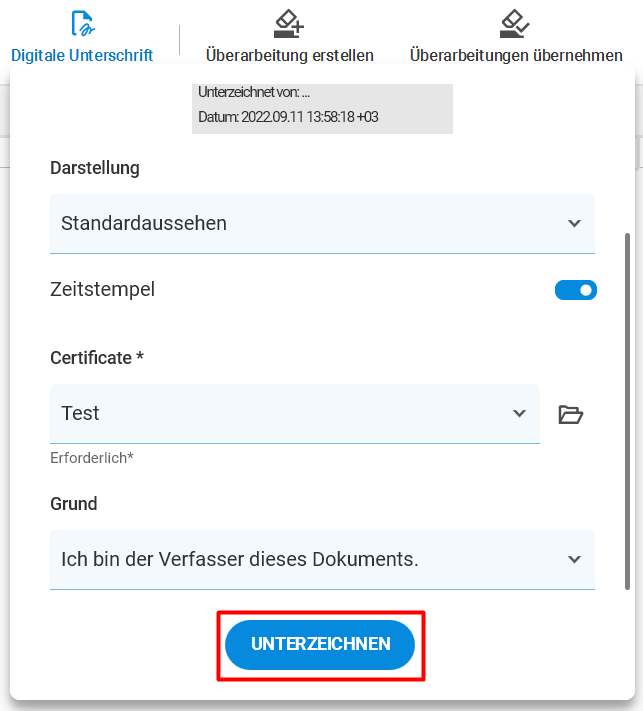Expand the Certificate dropdown showing Test

pos(295,414)
